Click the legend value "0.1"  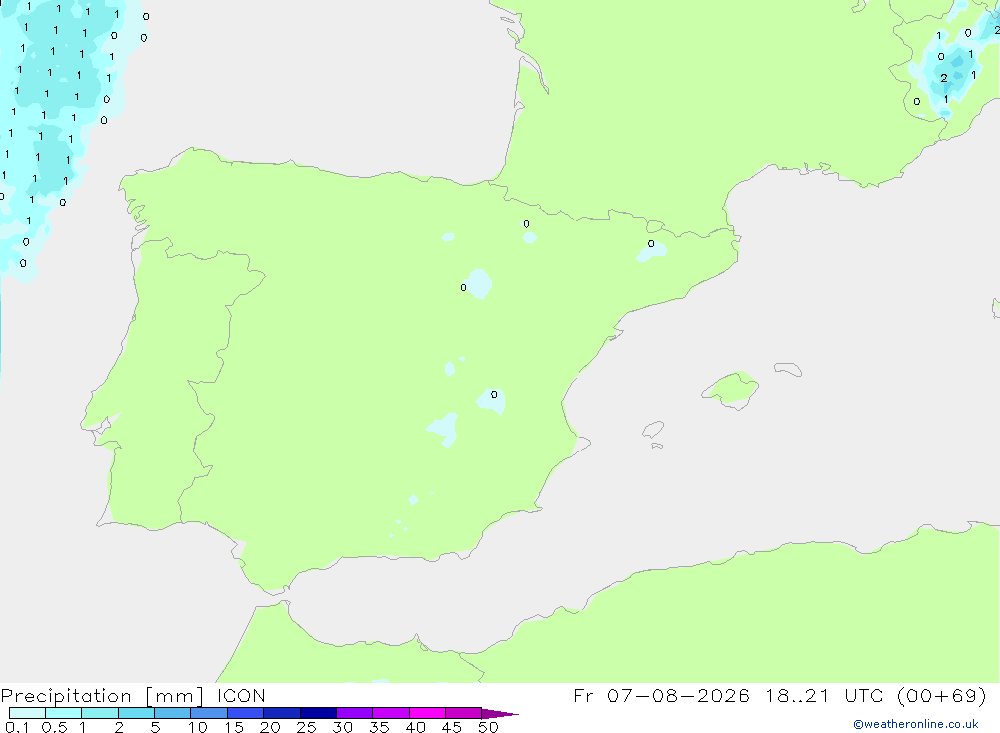[17, 727]
